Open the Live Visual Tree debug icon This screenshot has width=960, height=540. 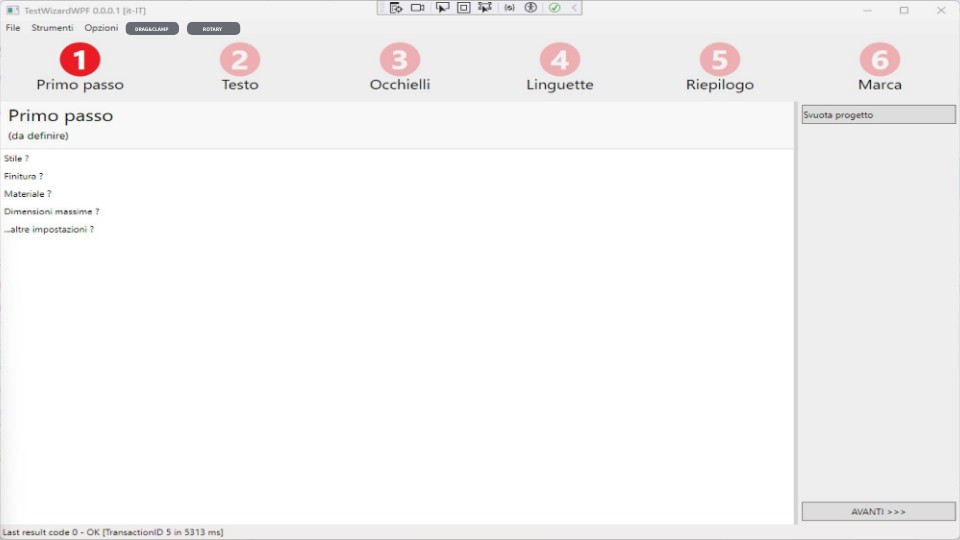point(396,8)
